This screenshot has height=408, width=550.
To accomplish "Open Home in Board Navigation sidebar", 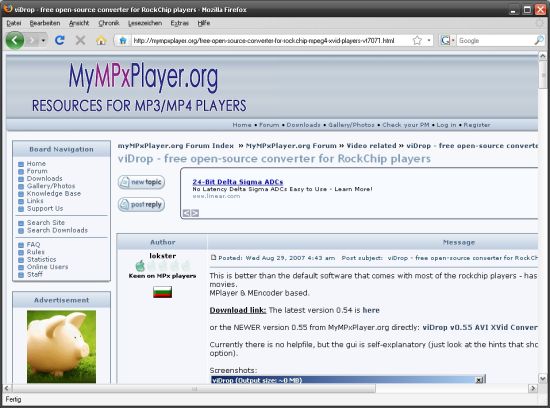I will click(x=36, y=163).
